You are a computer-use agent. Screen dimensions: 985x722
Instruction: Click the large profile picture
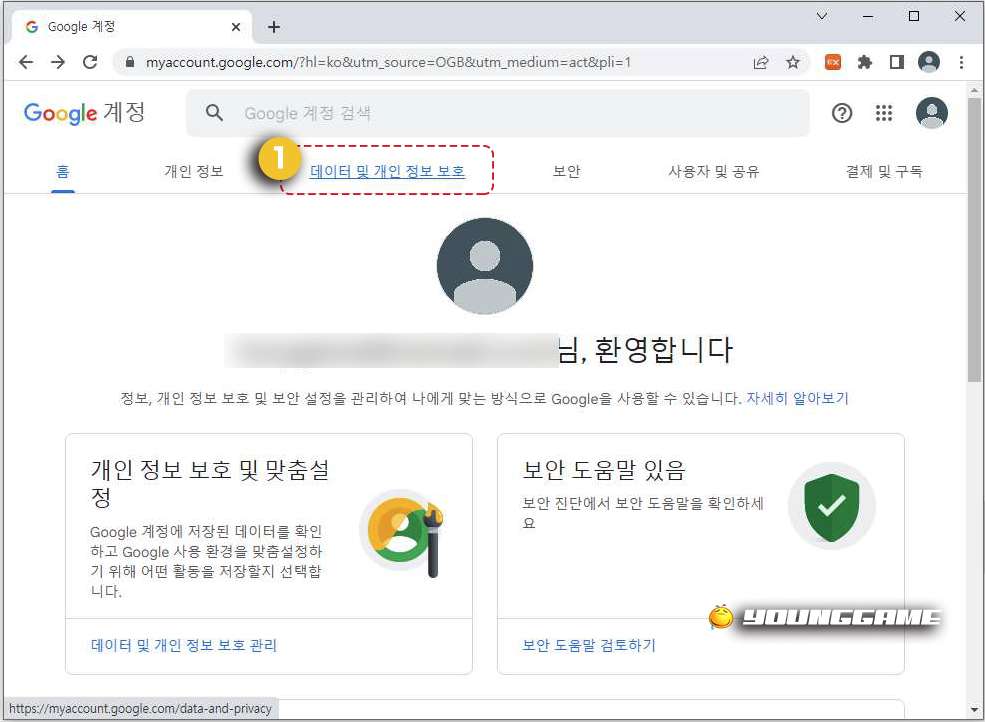pyautogui.click(x=485, y=266)
